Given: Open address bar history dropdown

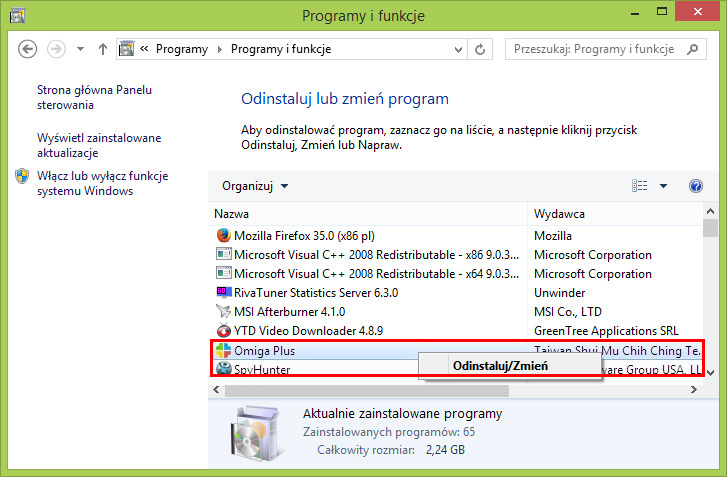Looking at the screenshot, I should [x=458, y=49].
